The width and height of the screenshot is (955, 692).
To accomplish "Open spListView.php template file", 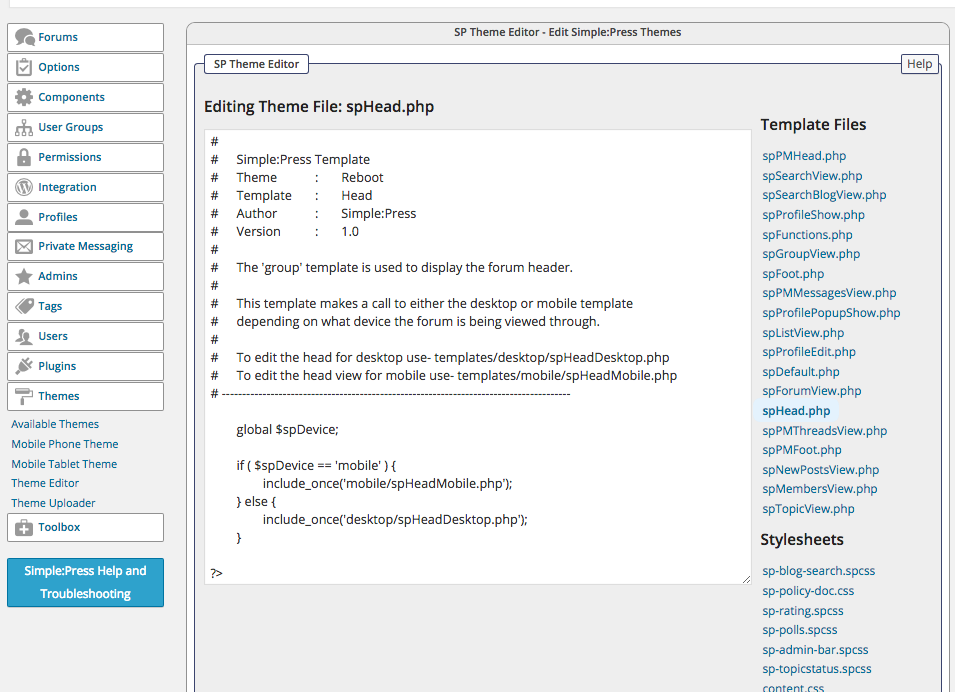I will (803, 333).
